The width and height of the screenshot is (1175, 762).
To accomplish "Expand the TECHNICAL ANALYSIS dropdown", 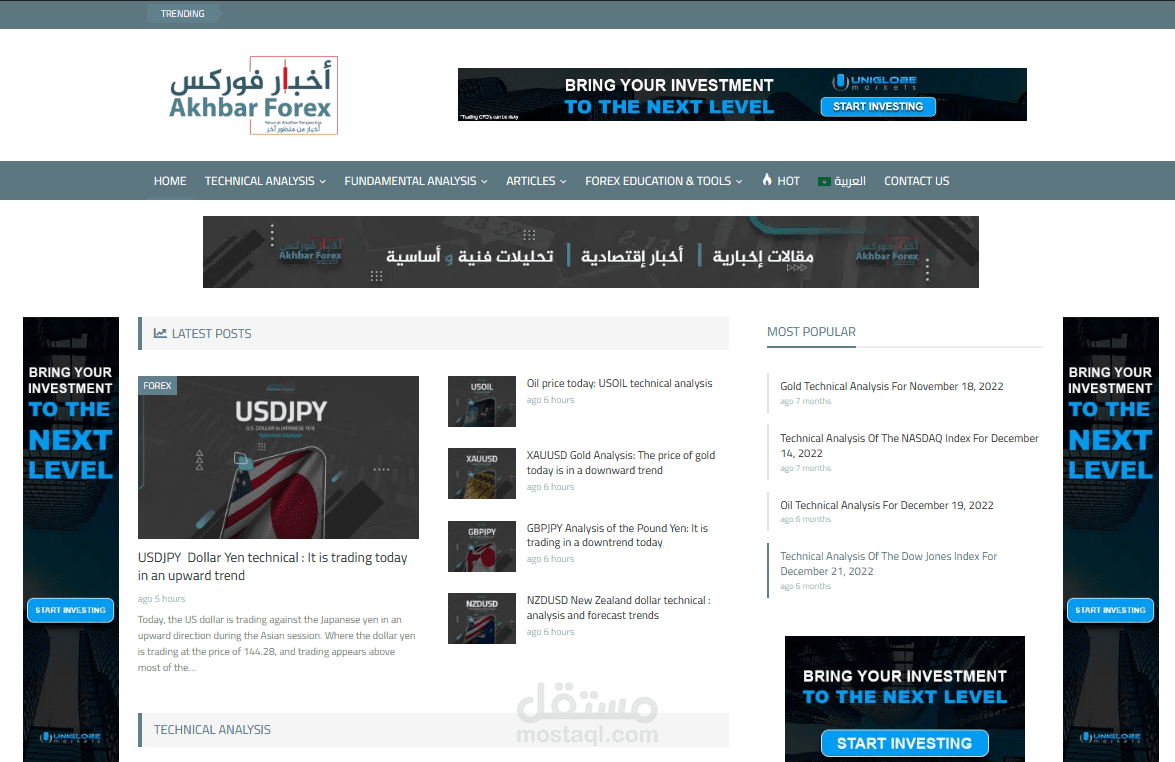I will [x=260, y=181].
